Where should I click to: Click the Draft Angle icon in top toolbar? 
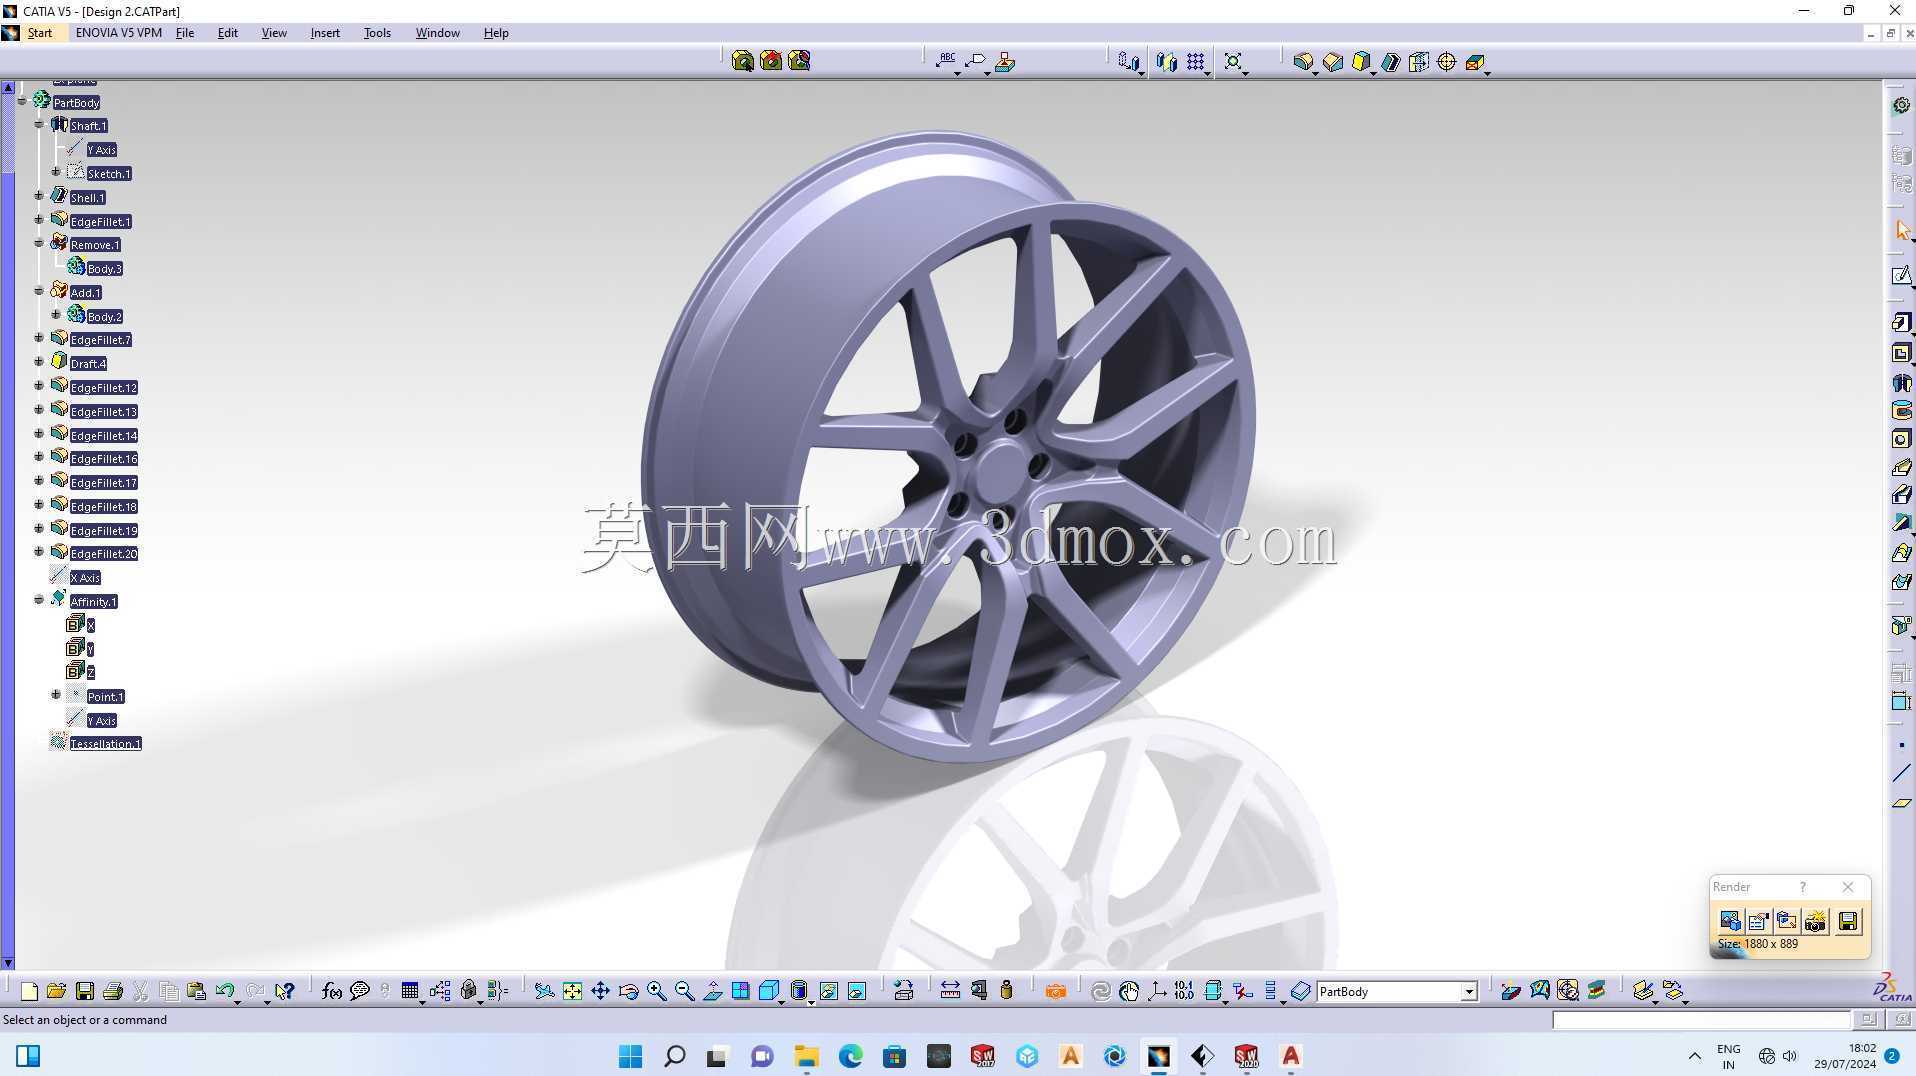click(1361, 62)
